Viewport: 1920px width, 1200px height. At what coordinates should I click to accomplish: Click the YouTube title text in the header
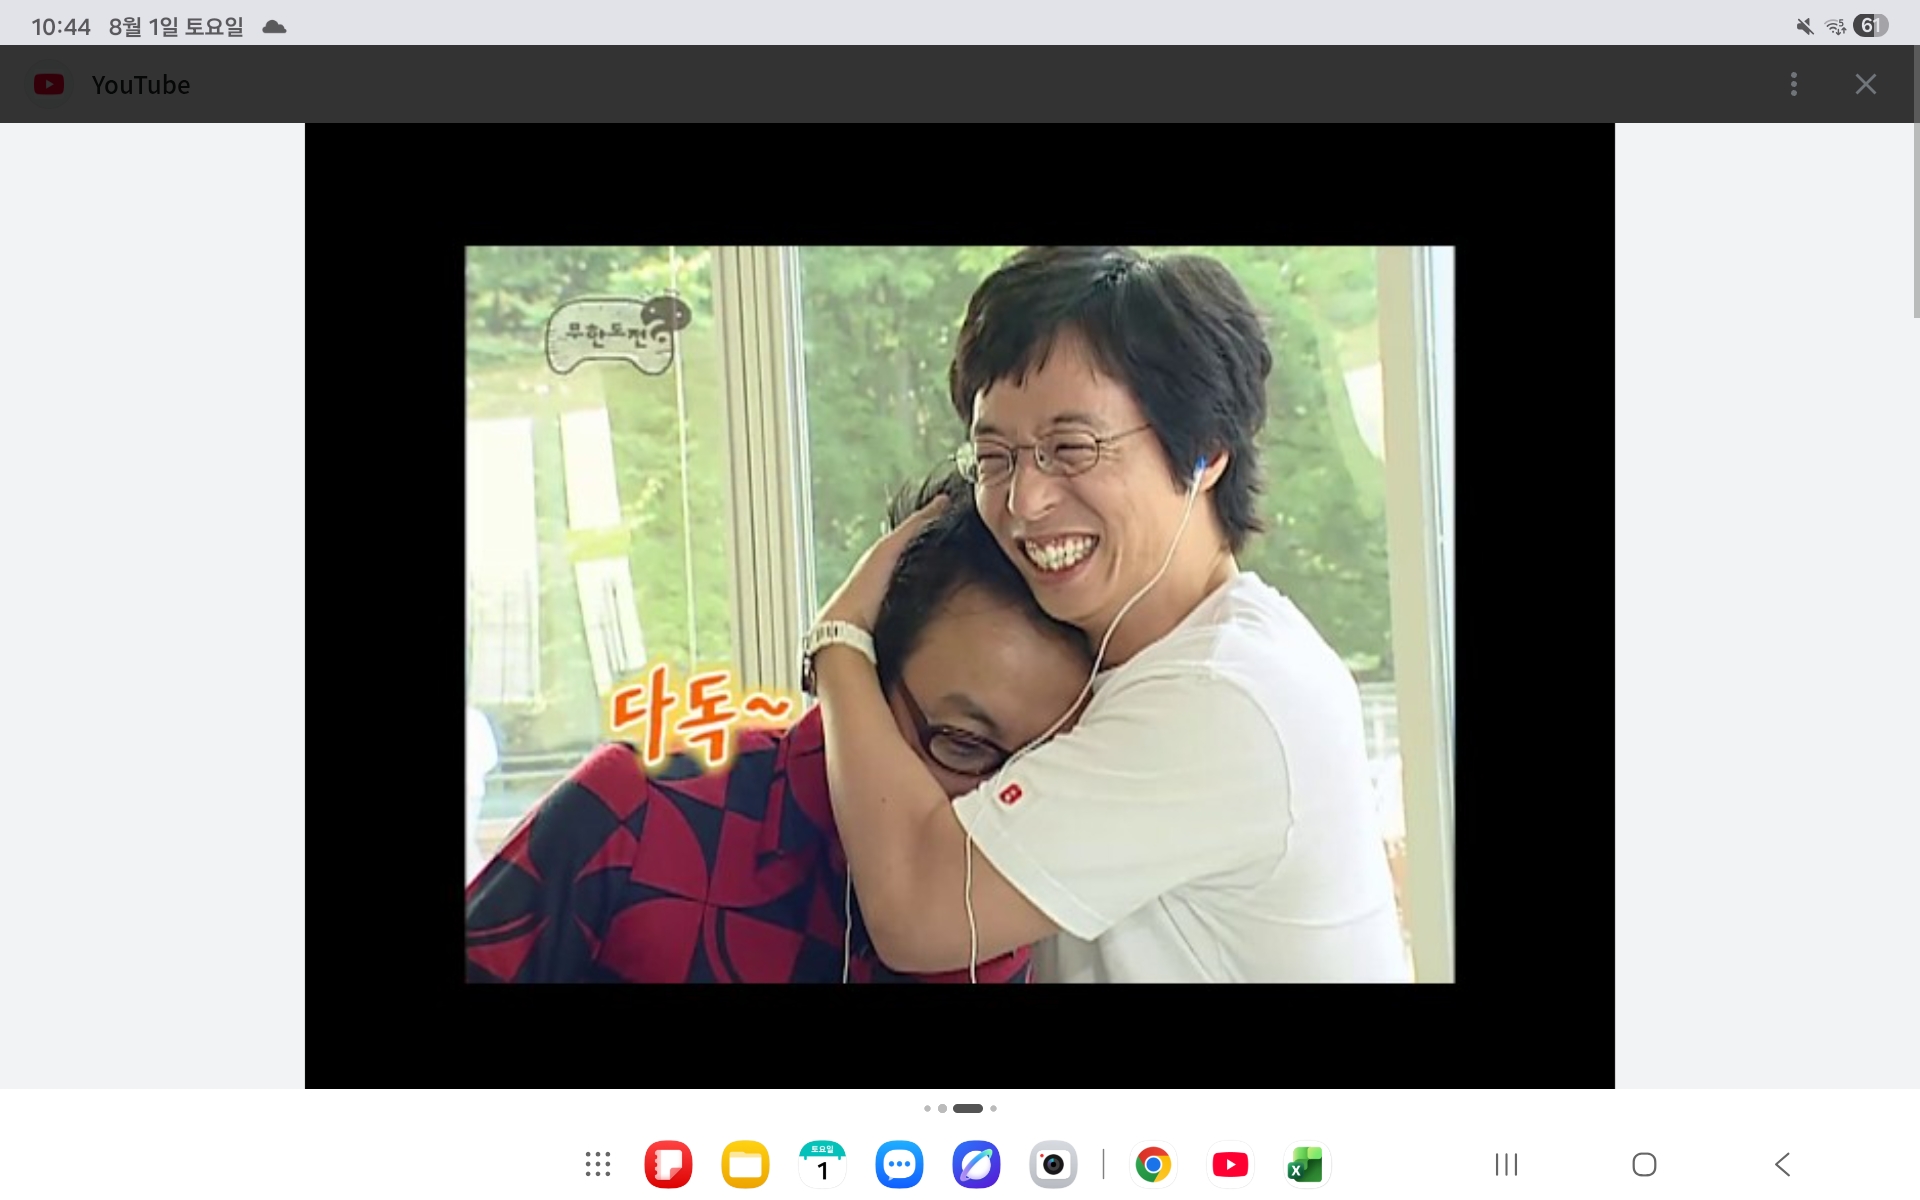pos(141,85)
